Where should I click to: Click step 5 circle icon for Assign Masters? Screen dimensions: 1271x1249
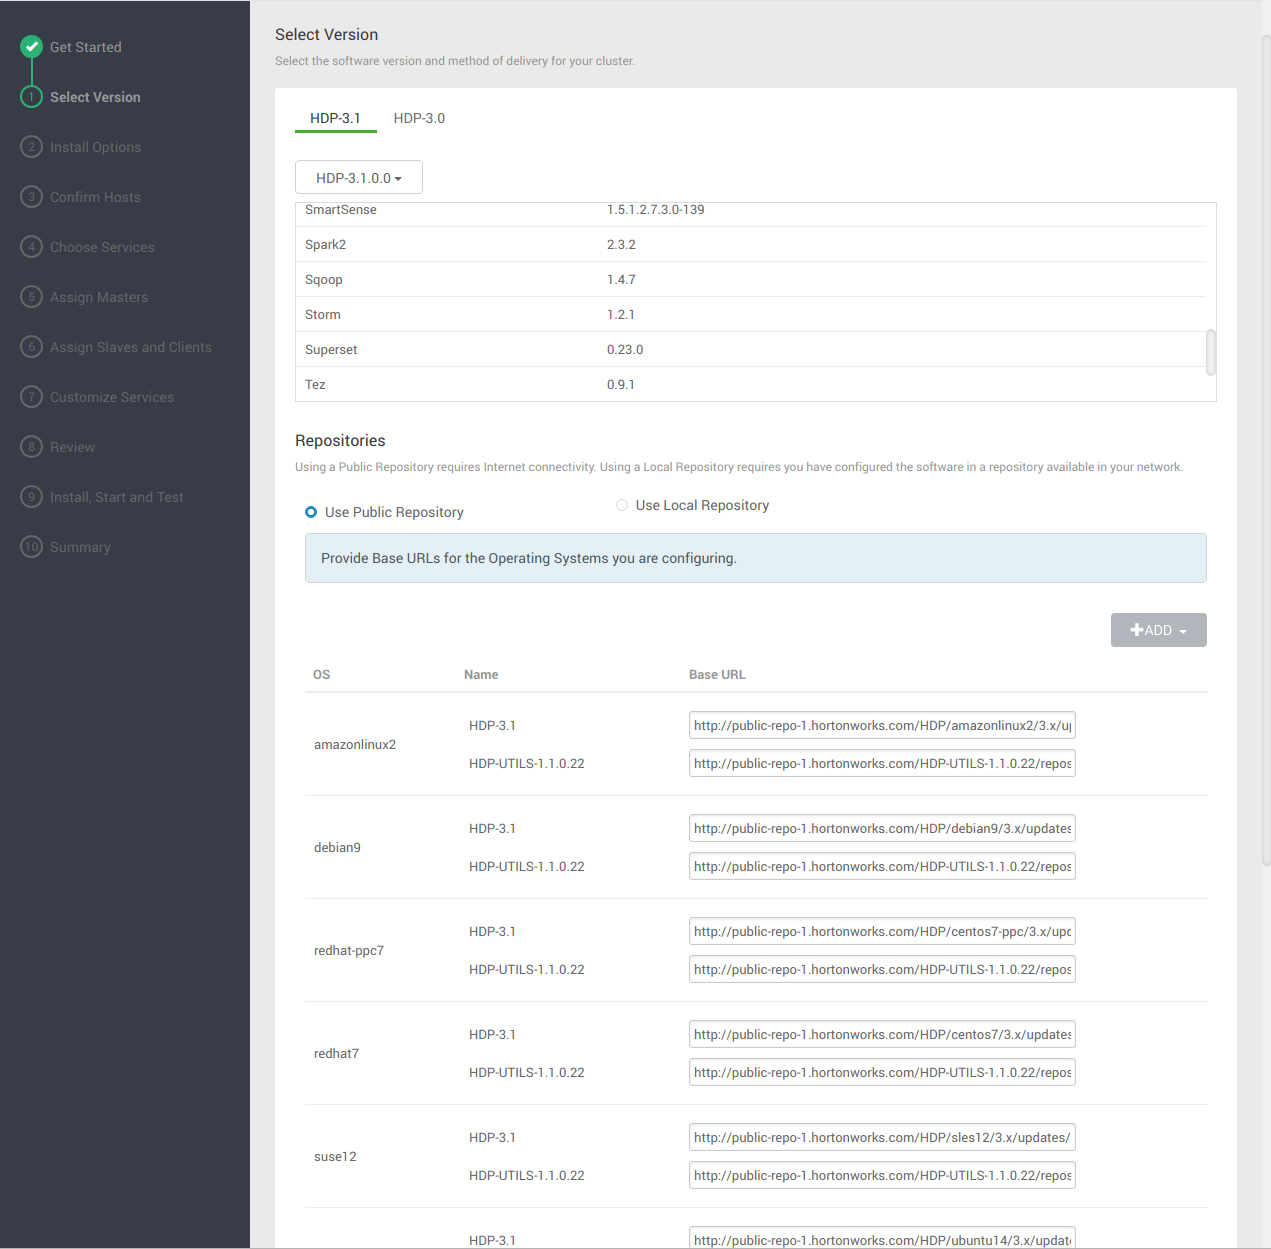pos(32,296)
